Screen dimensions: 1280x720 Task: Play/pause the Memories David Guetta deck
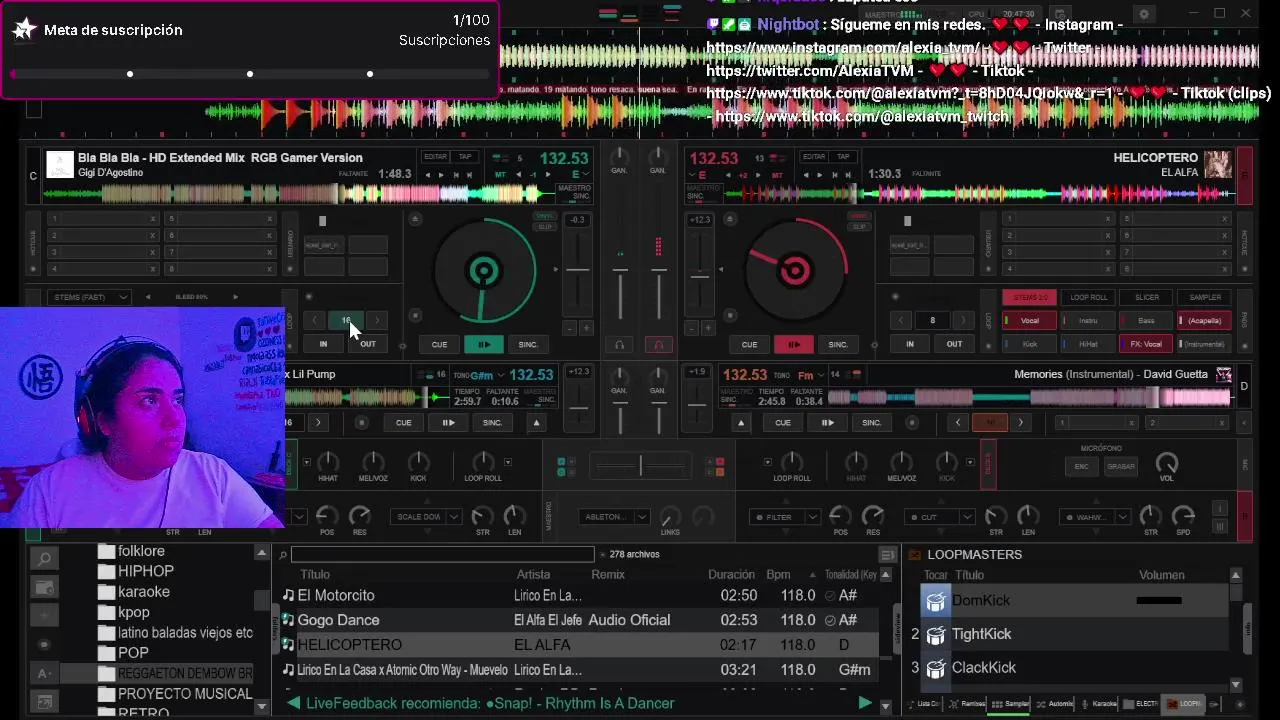(827, 423)
